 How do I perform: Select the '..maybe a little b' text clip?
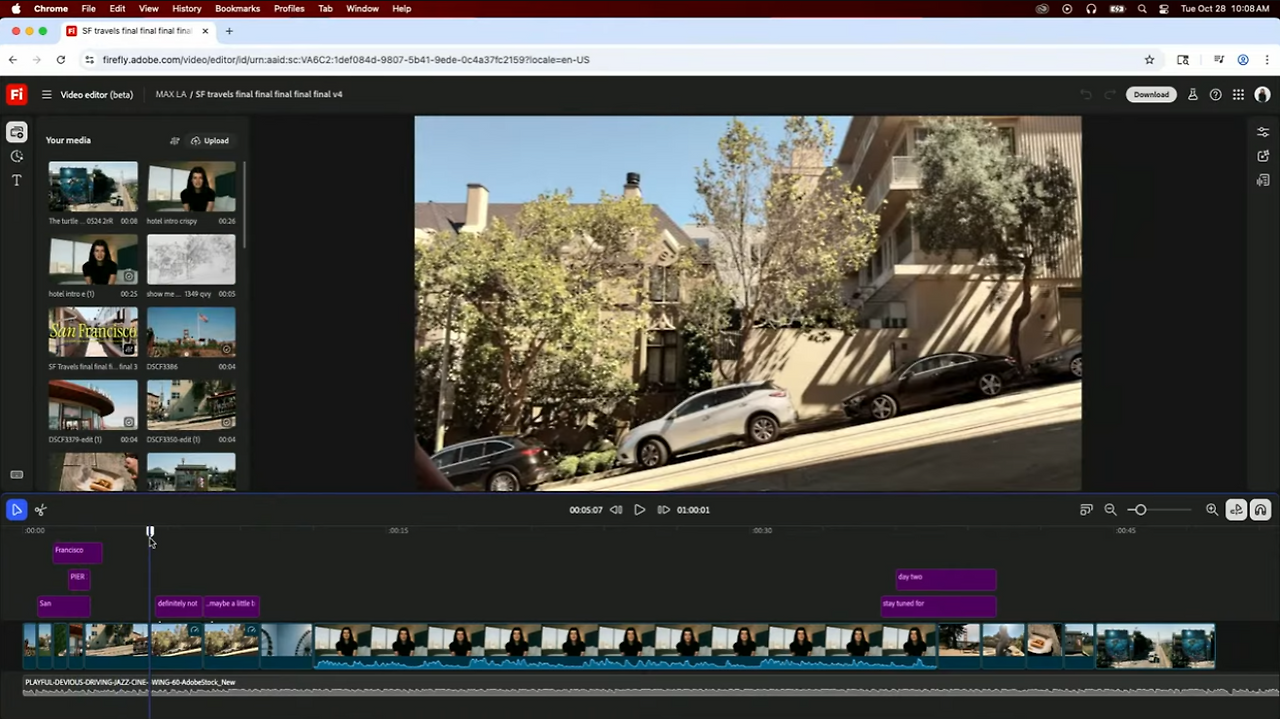(231, 605)
